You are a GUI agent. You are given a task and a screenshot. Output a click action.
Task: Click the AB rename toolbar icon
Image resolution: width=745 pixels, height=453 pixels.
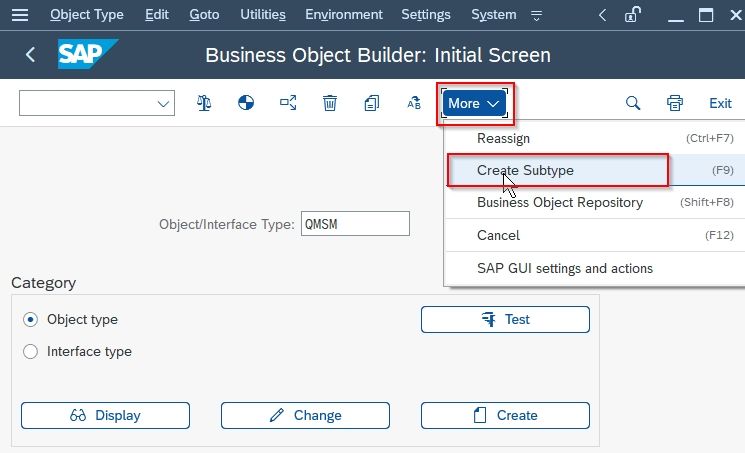[x=414, y=103]
